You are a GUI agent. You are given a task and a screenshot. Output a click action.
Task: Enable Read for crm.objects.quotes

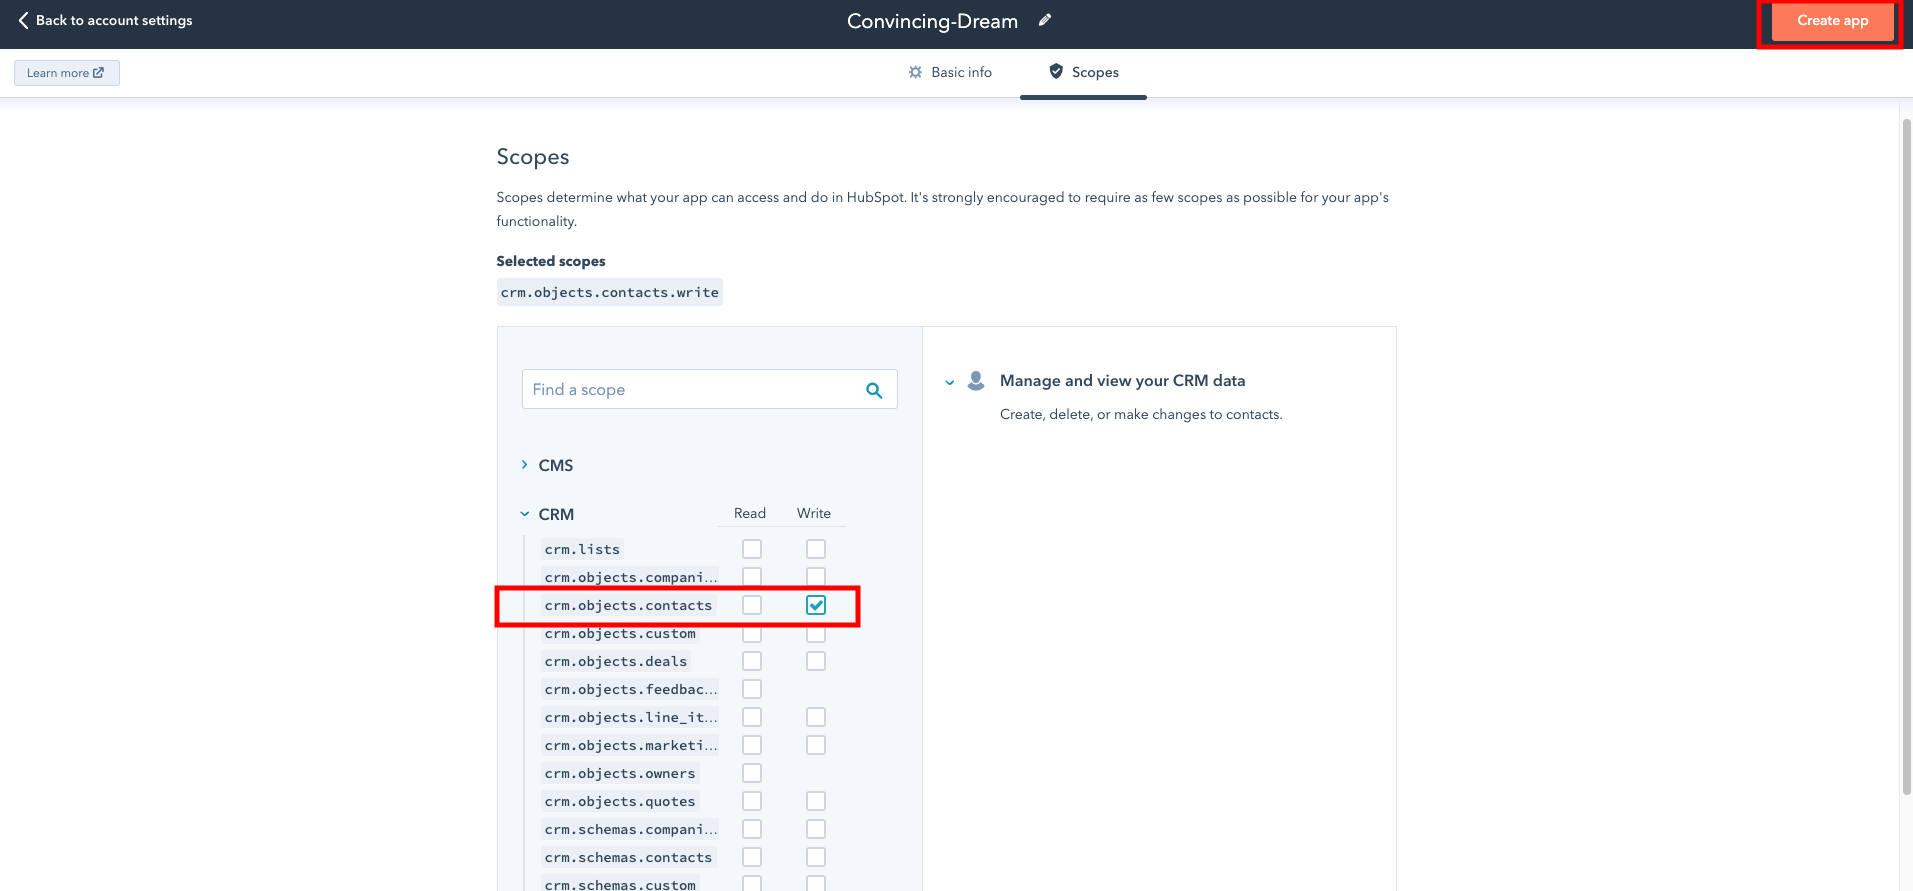pos(752,801)
